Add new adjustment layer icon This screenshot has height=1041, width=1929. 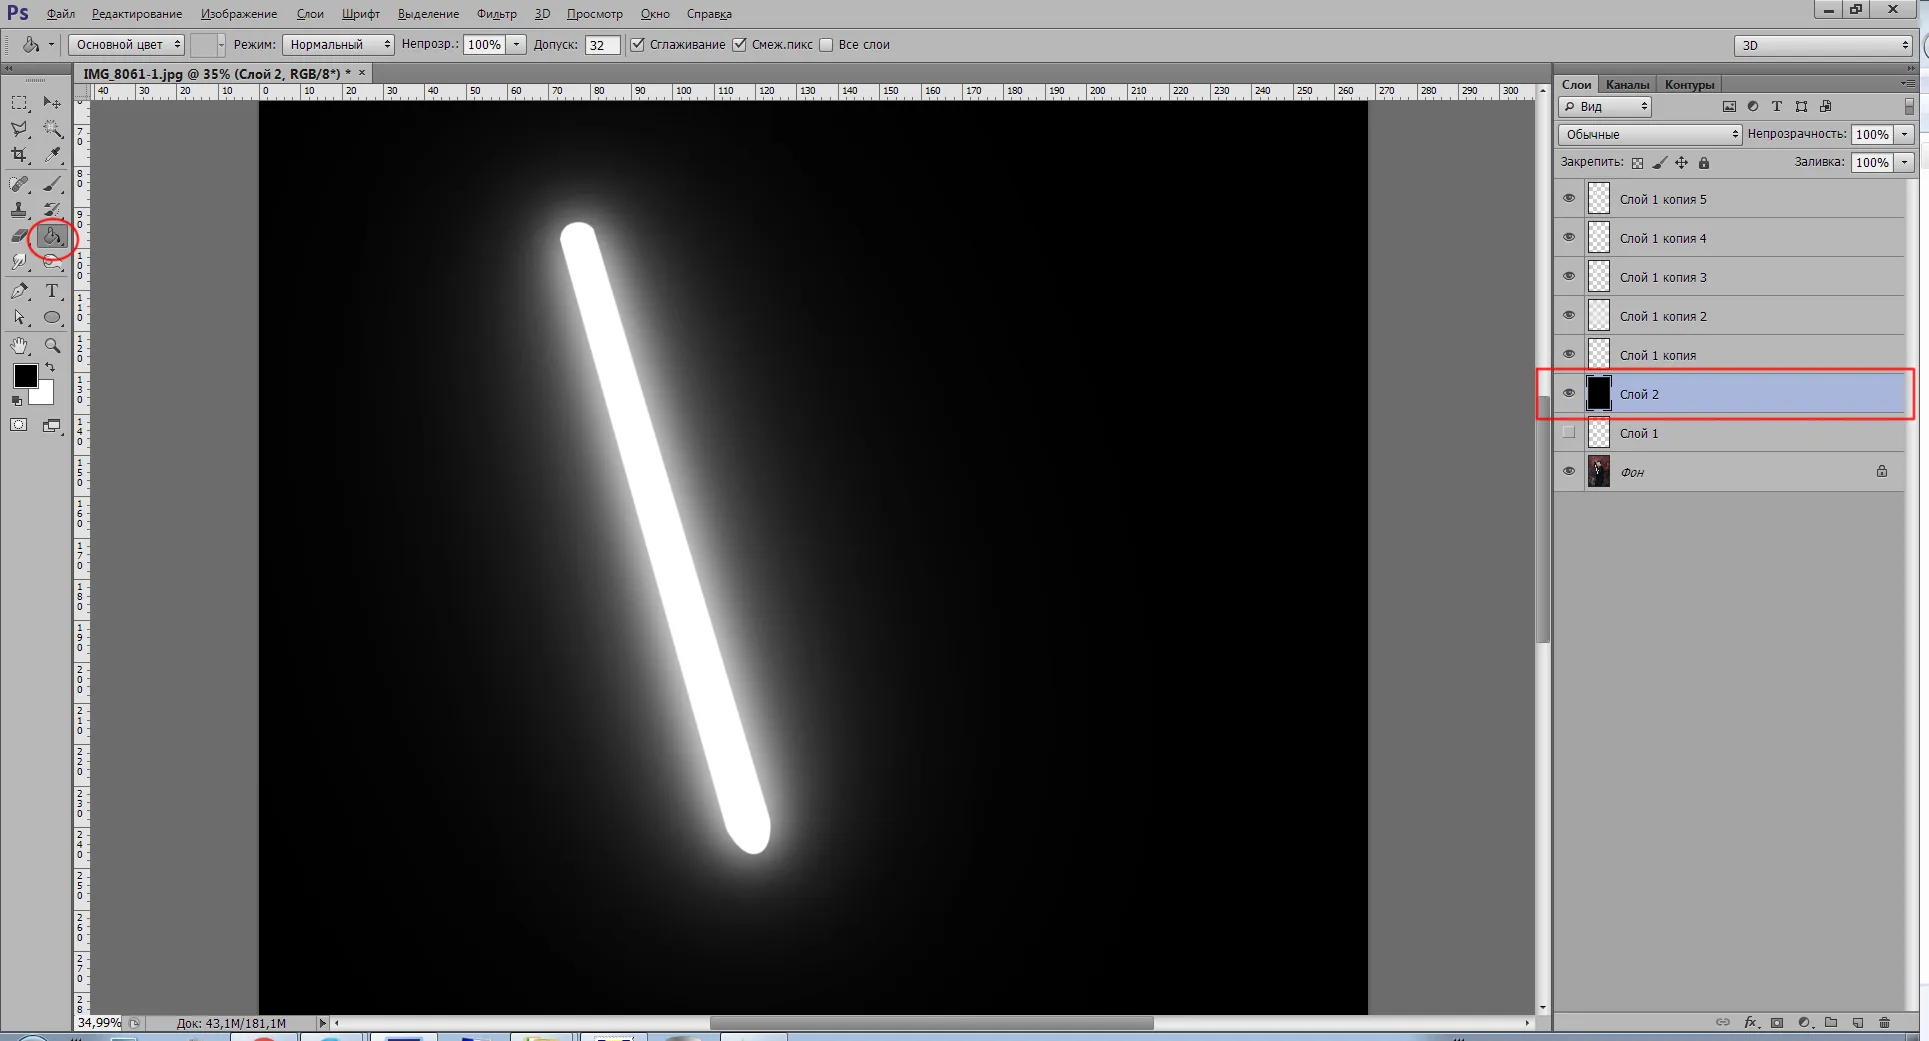tap(1804, 1023)
